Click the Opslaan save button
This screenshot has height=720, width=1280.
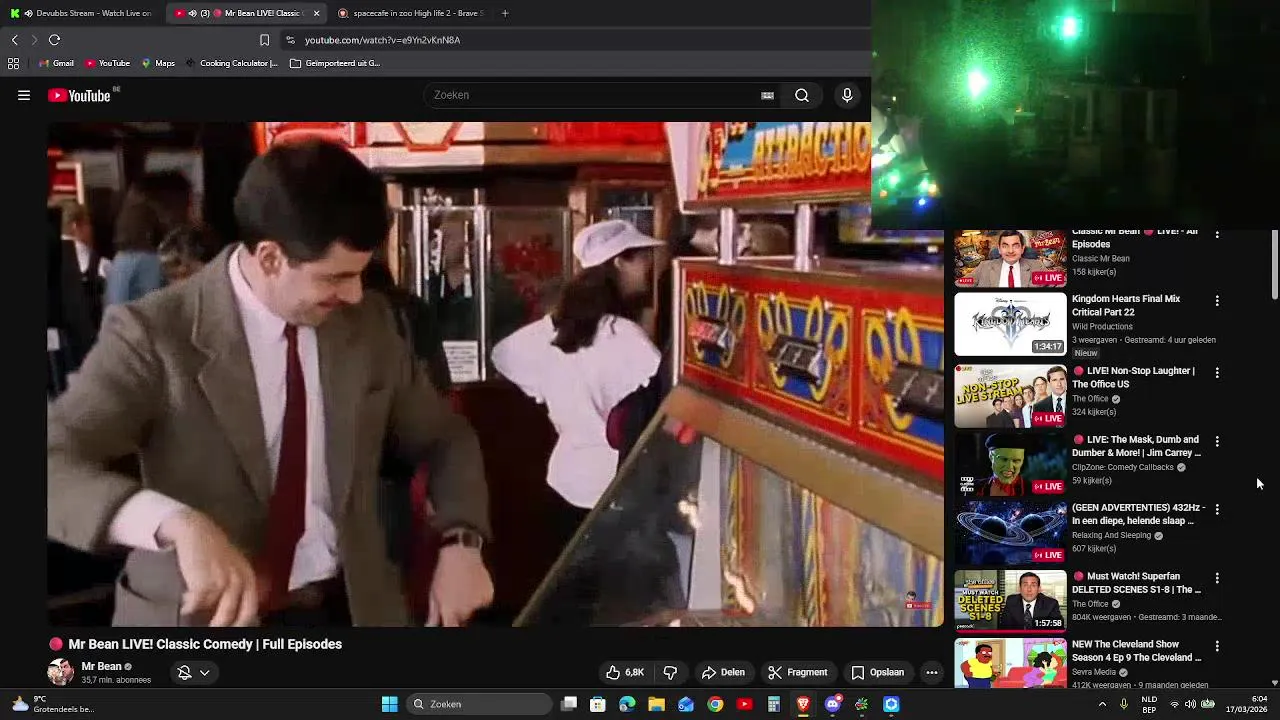[x=878, y=672]
